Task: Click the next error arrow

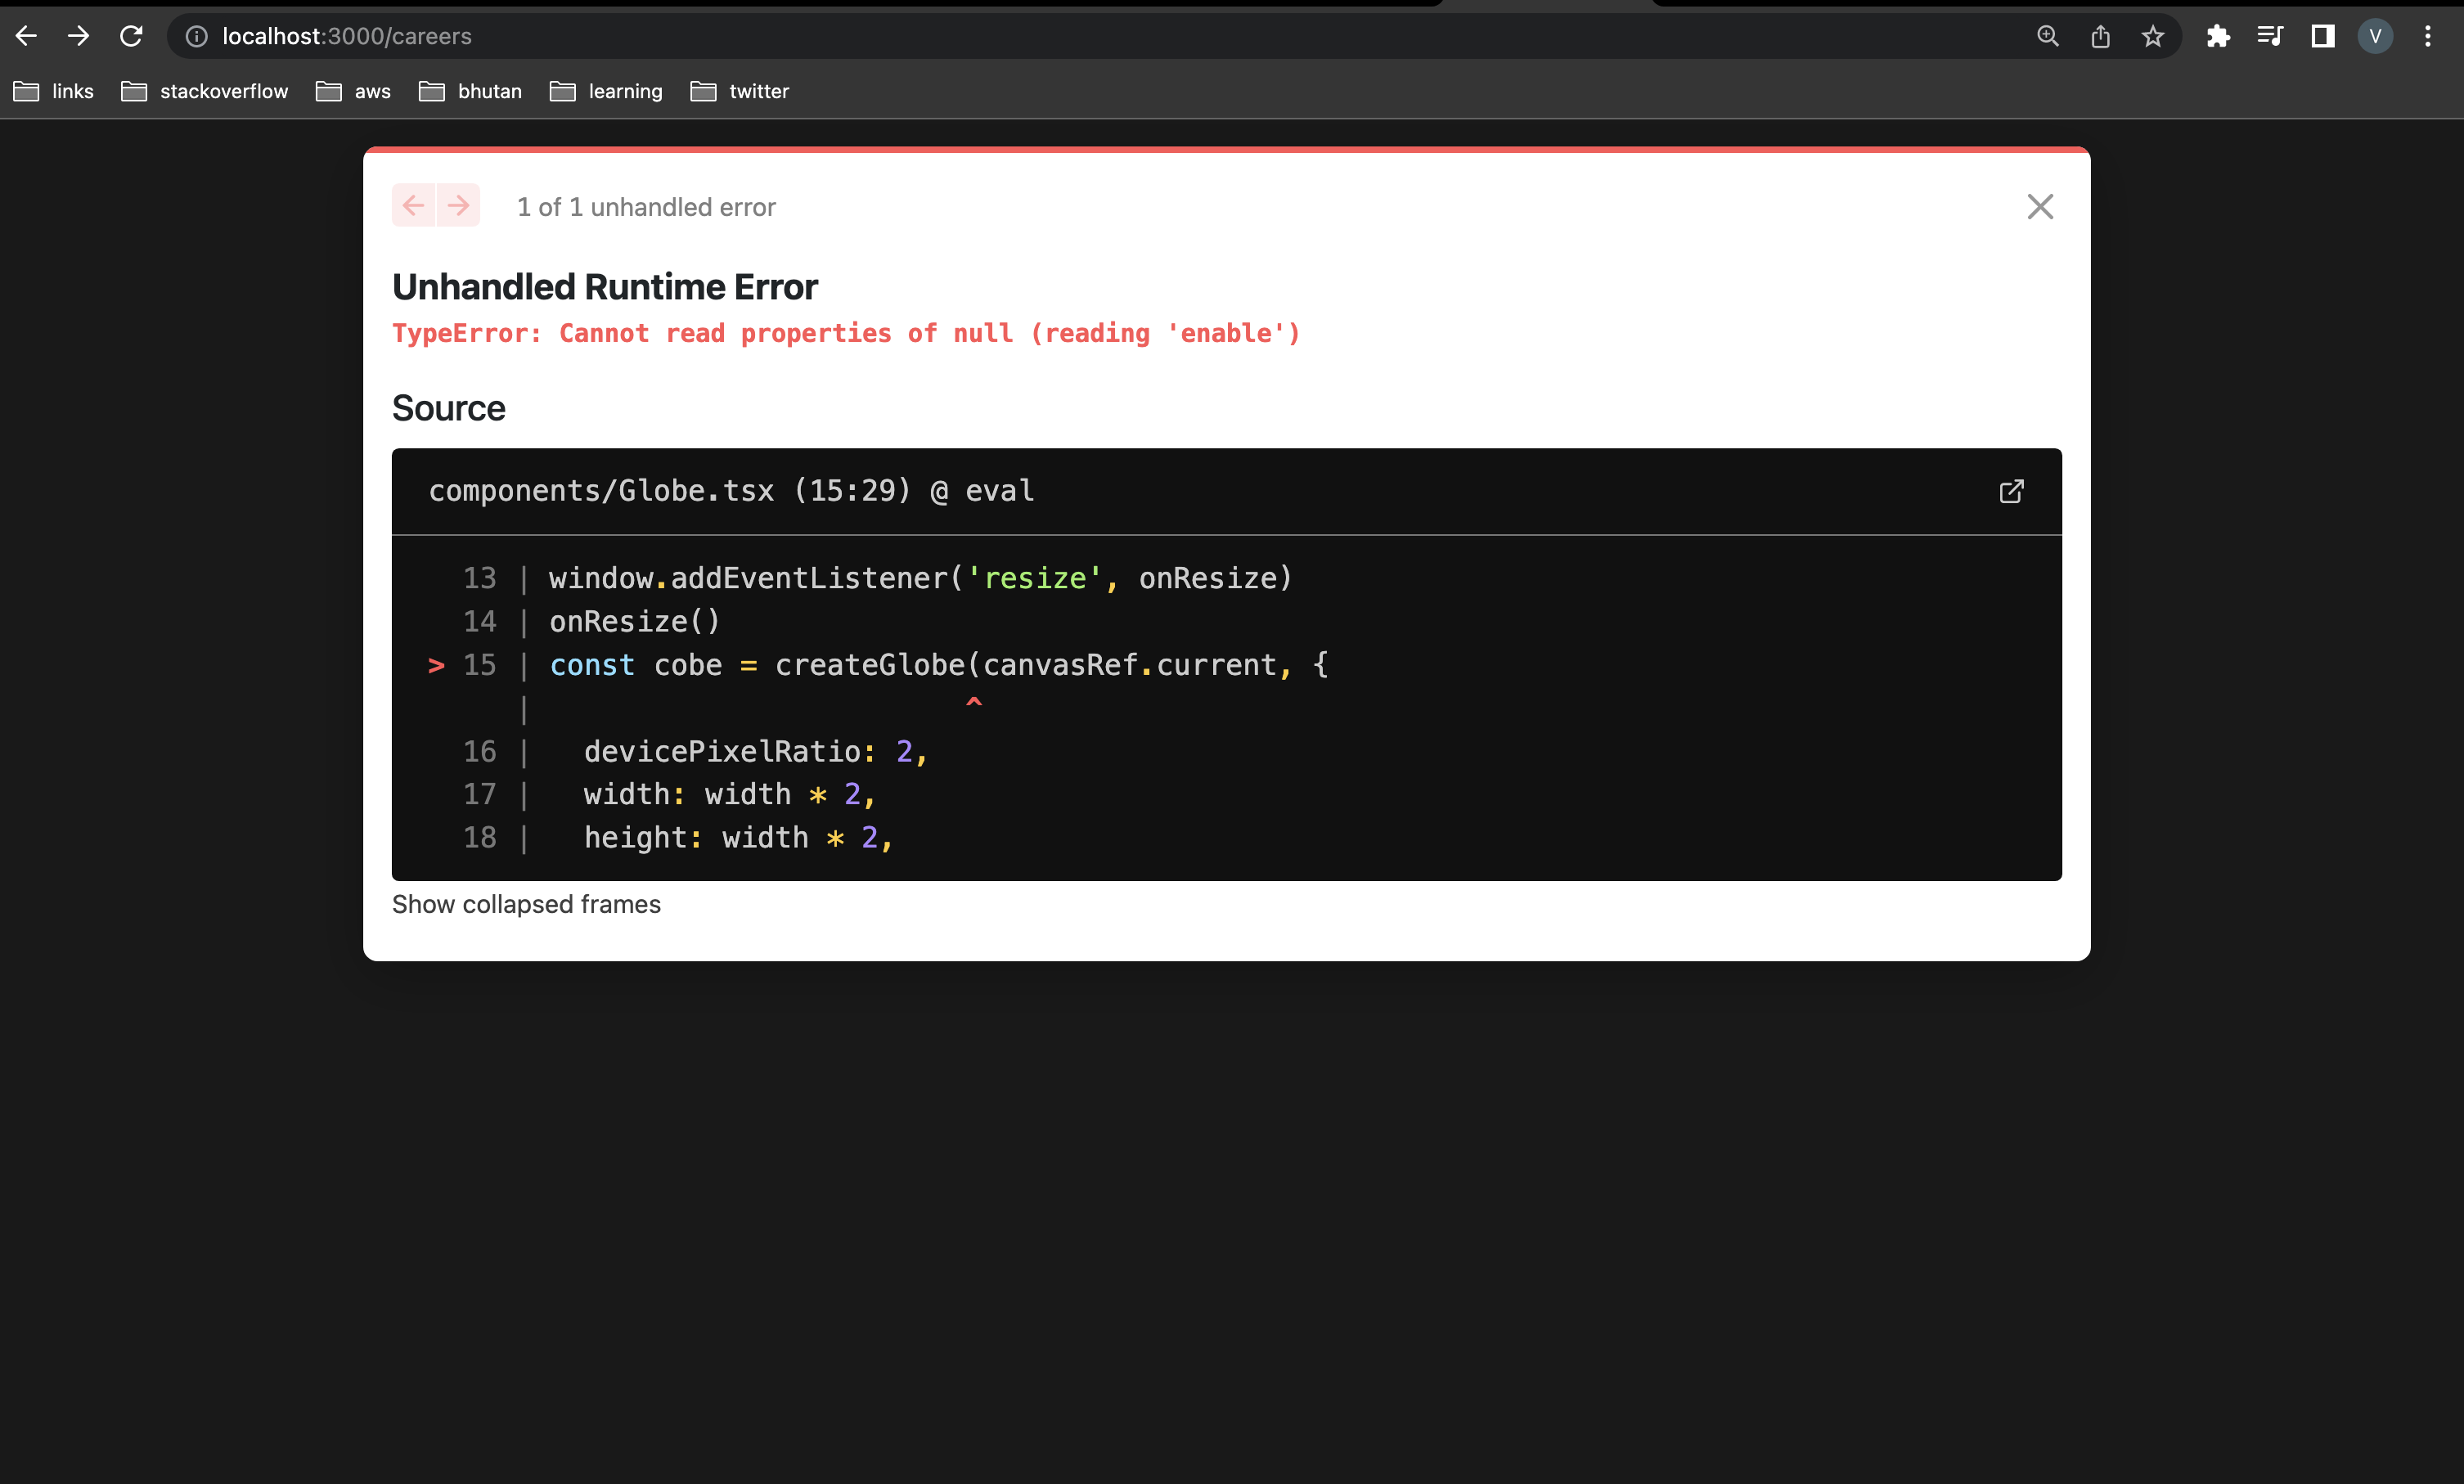Action: pyautogui.click(x=459, y=205)
